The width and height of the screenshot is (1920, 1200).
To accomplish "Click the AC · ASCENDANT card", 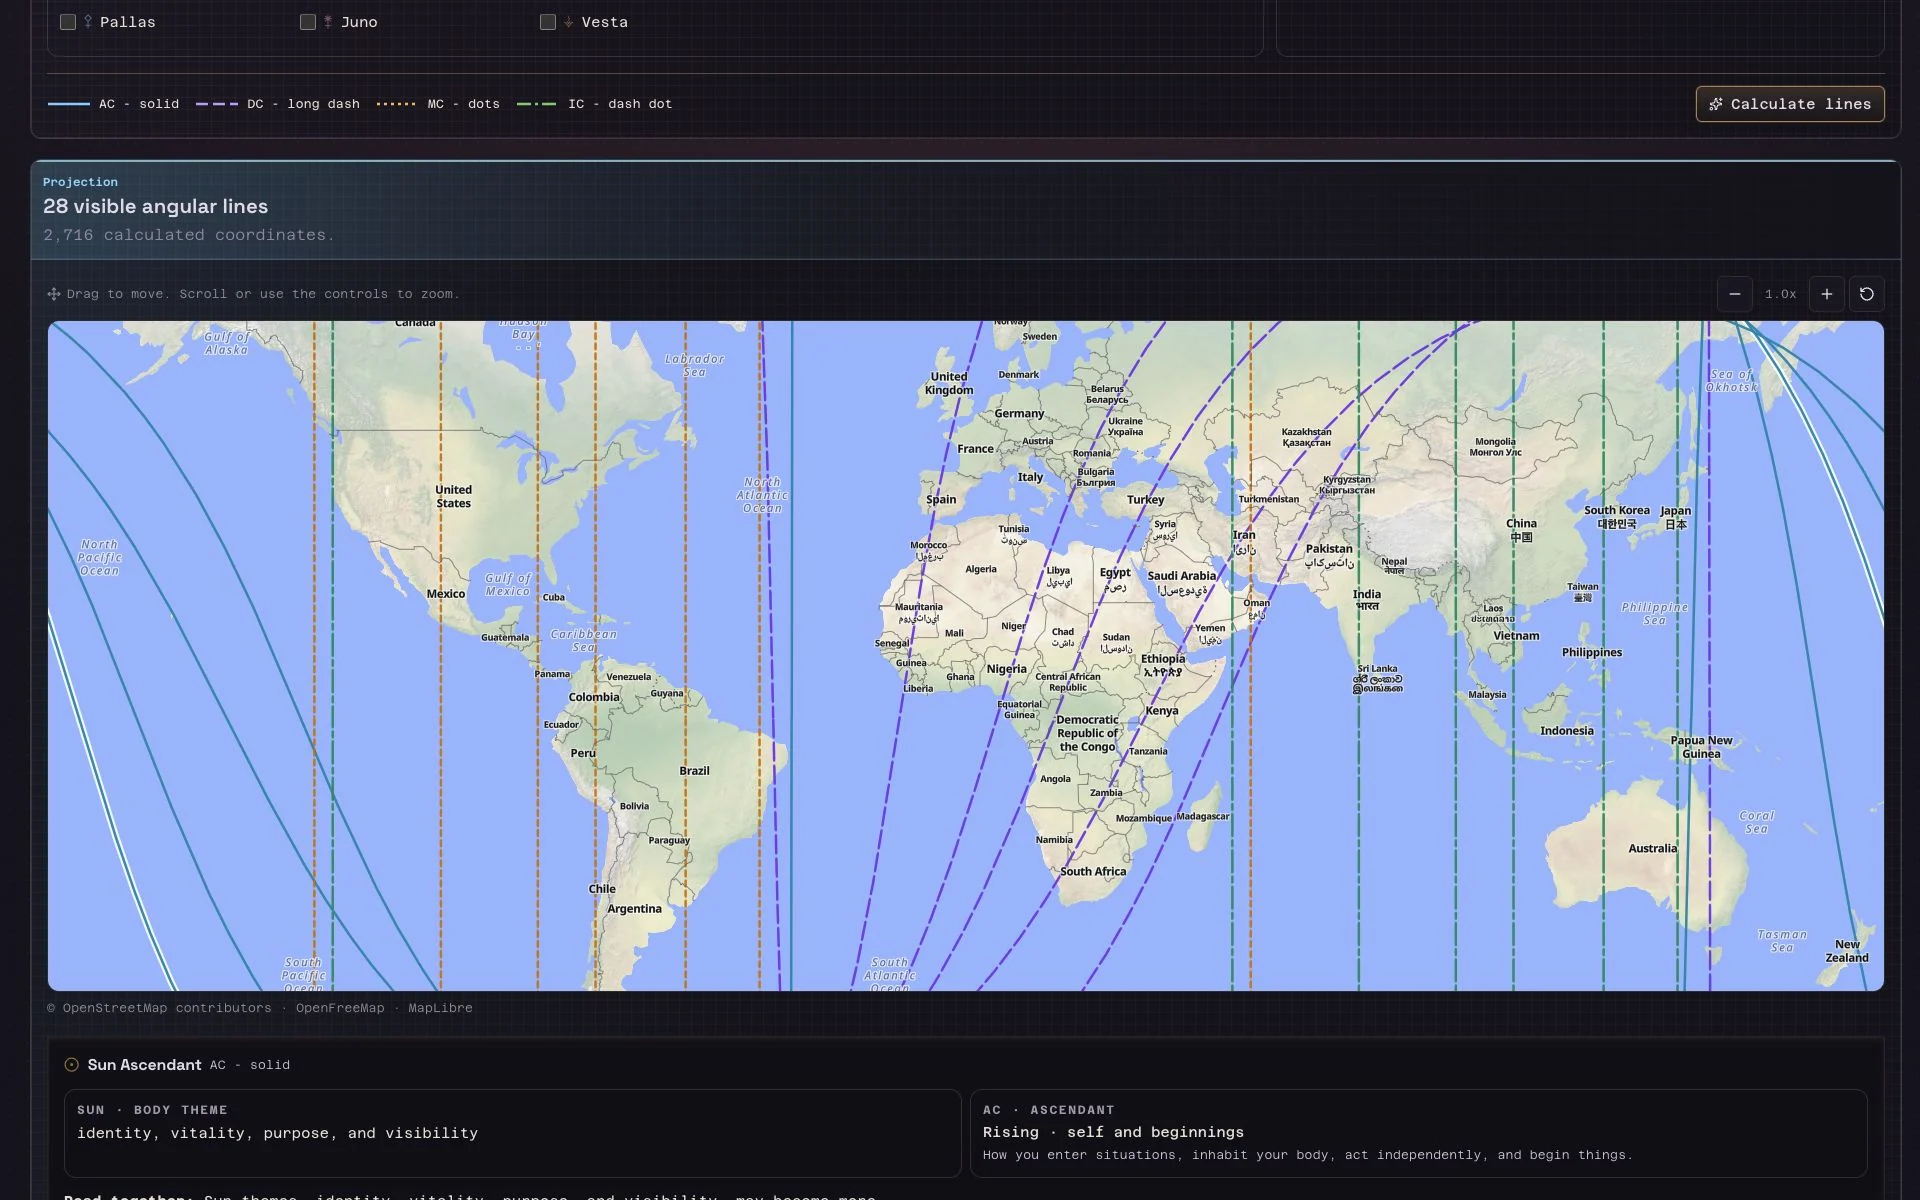I will point(1419,1133).
